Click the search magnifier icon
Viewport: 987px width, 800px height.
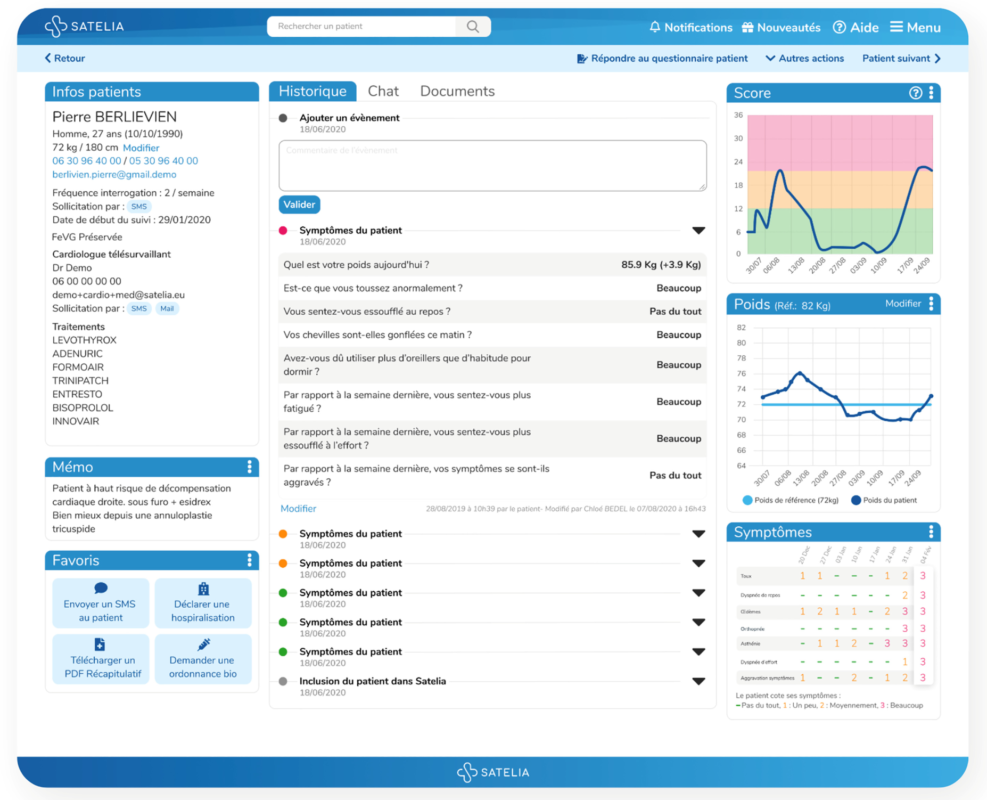pyautogui.click(x=473, y=26)
